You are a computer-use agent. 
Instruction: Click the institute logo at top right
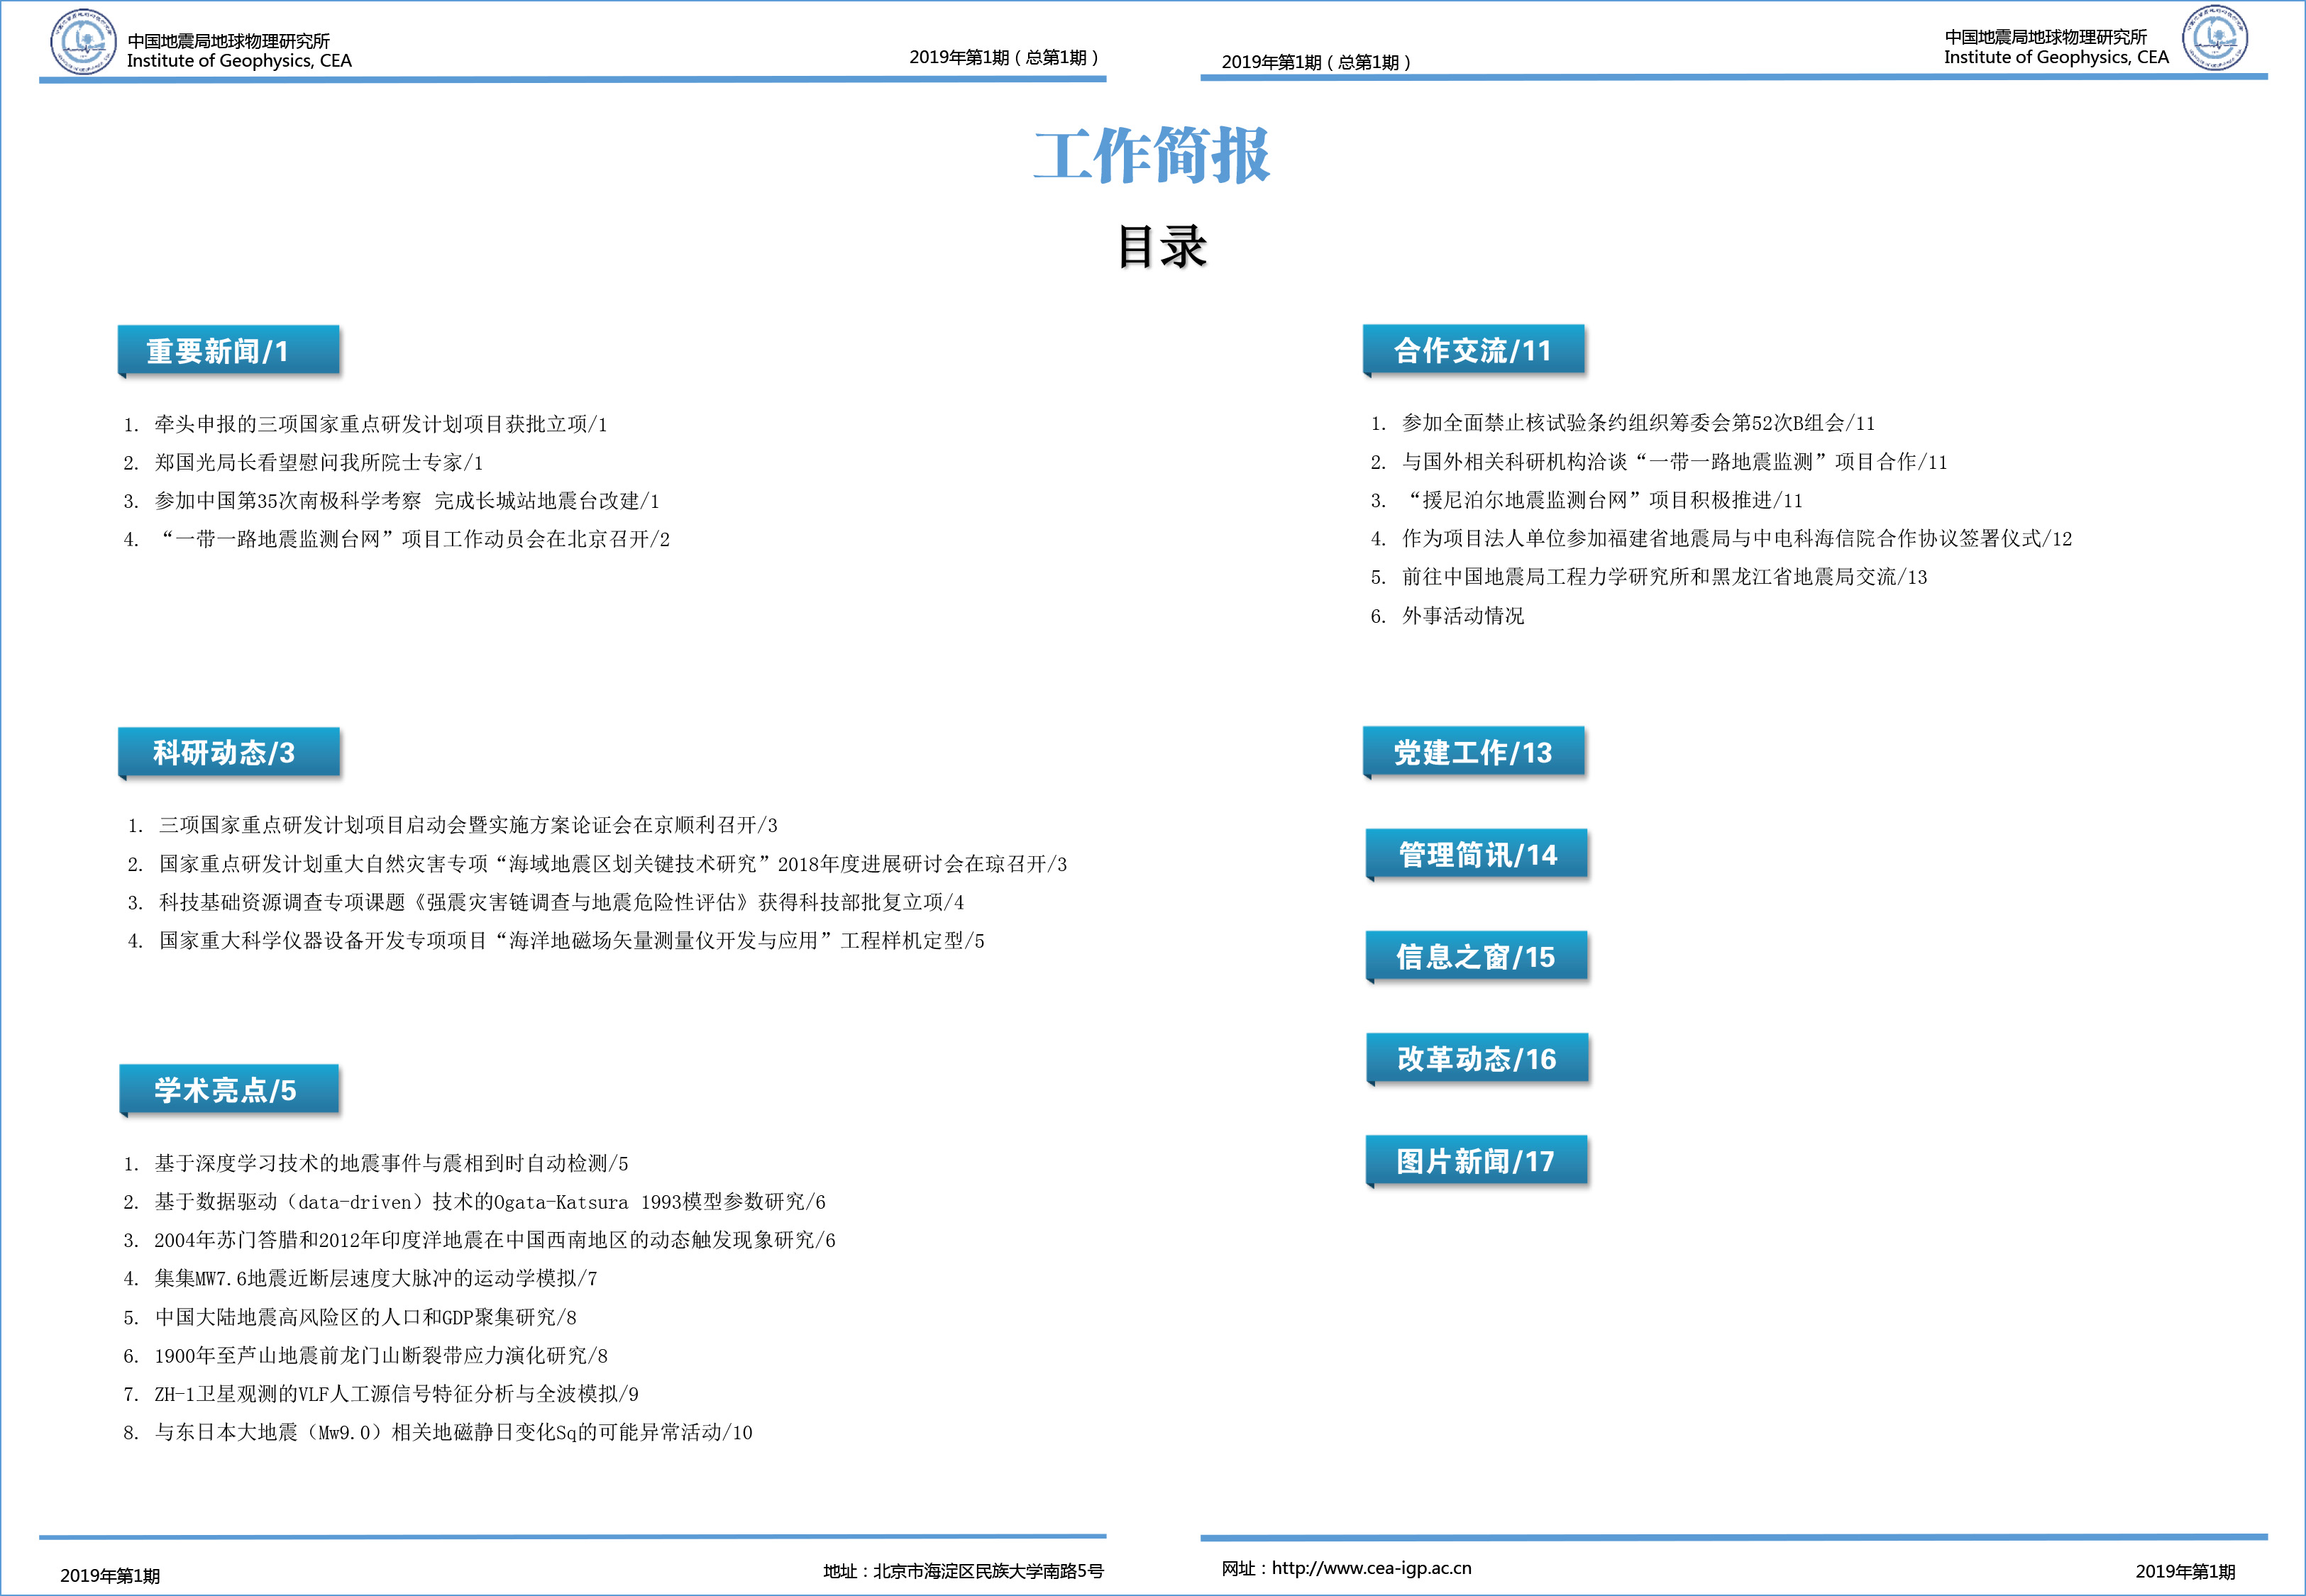coord(2215,38)
